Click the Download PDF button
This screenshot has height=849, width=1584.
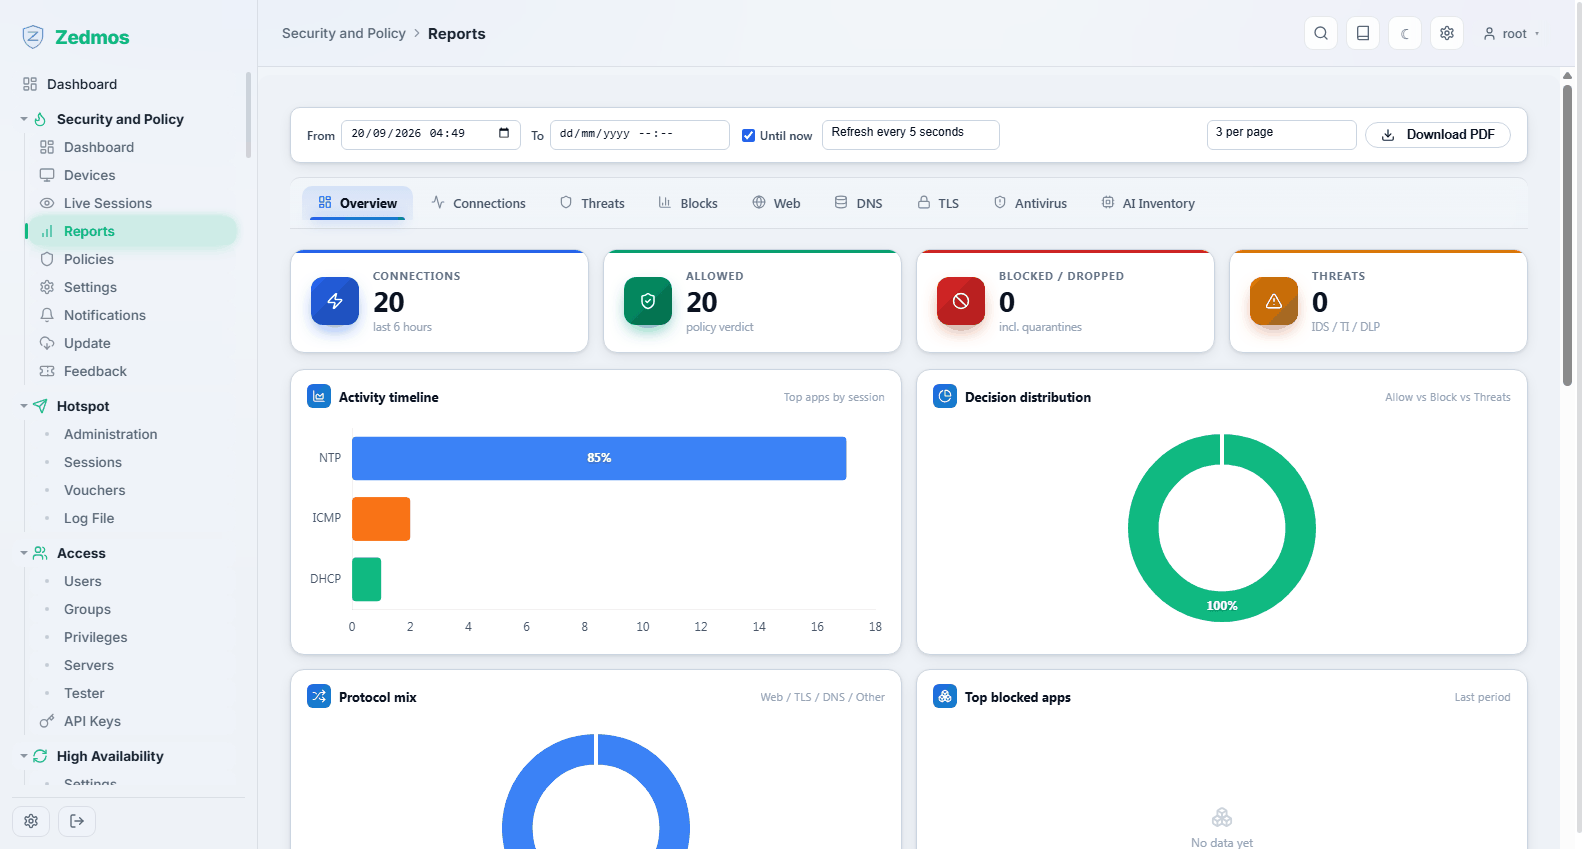(1438, 134)
